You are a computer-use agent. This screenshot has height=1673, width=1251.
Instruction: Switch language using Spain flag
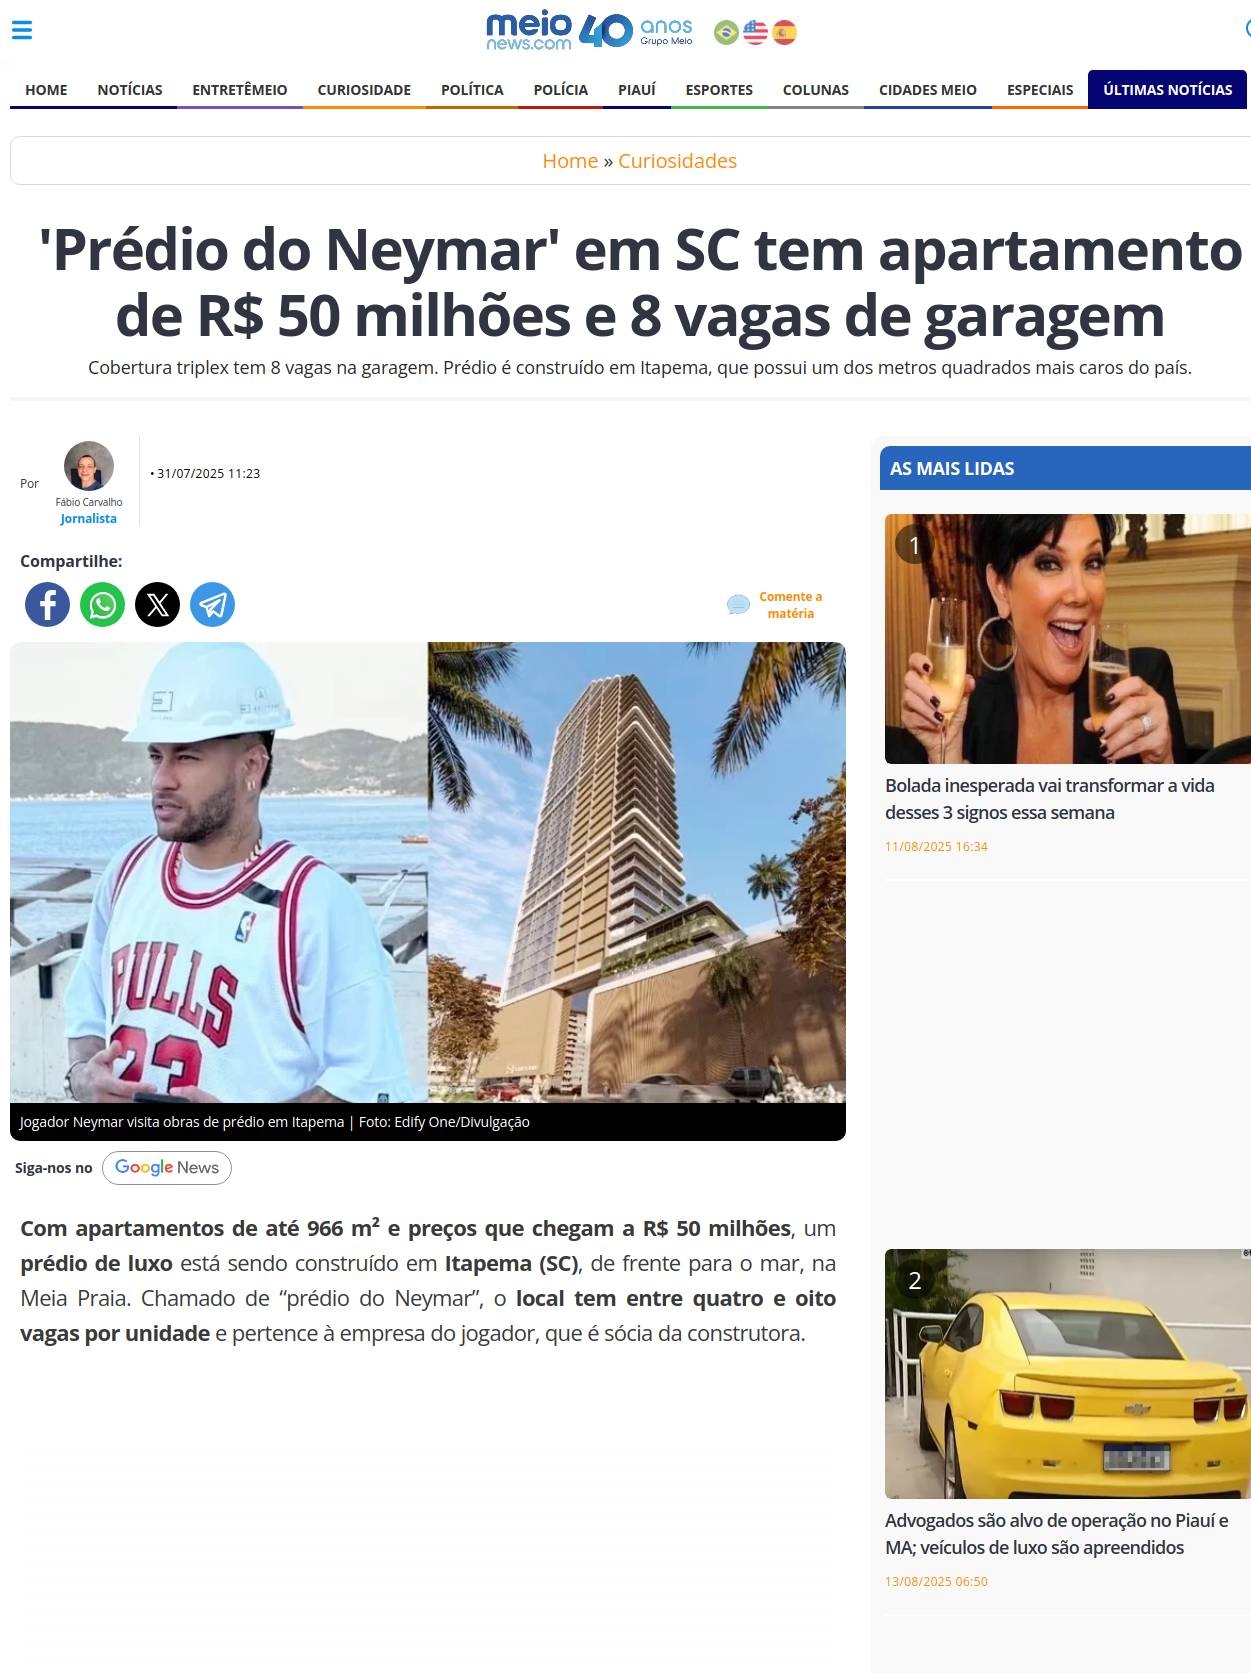[x=785, y=33]
